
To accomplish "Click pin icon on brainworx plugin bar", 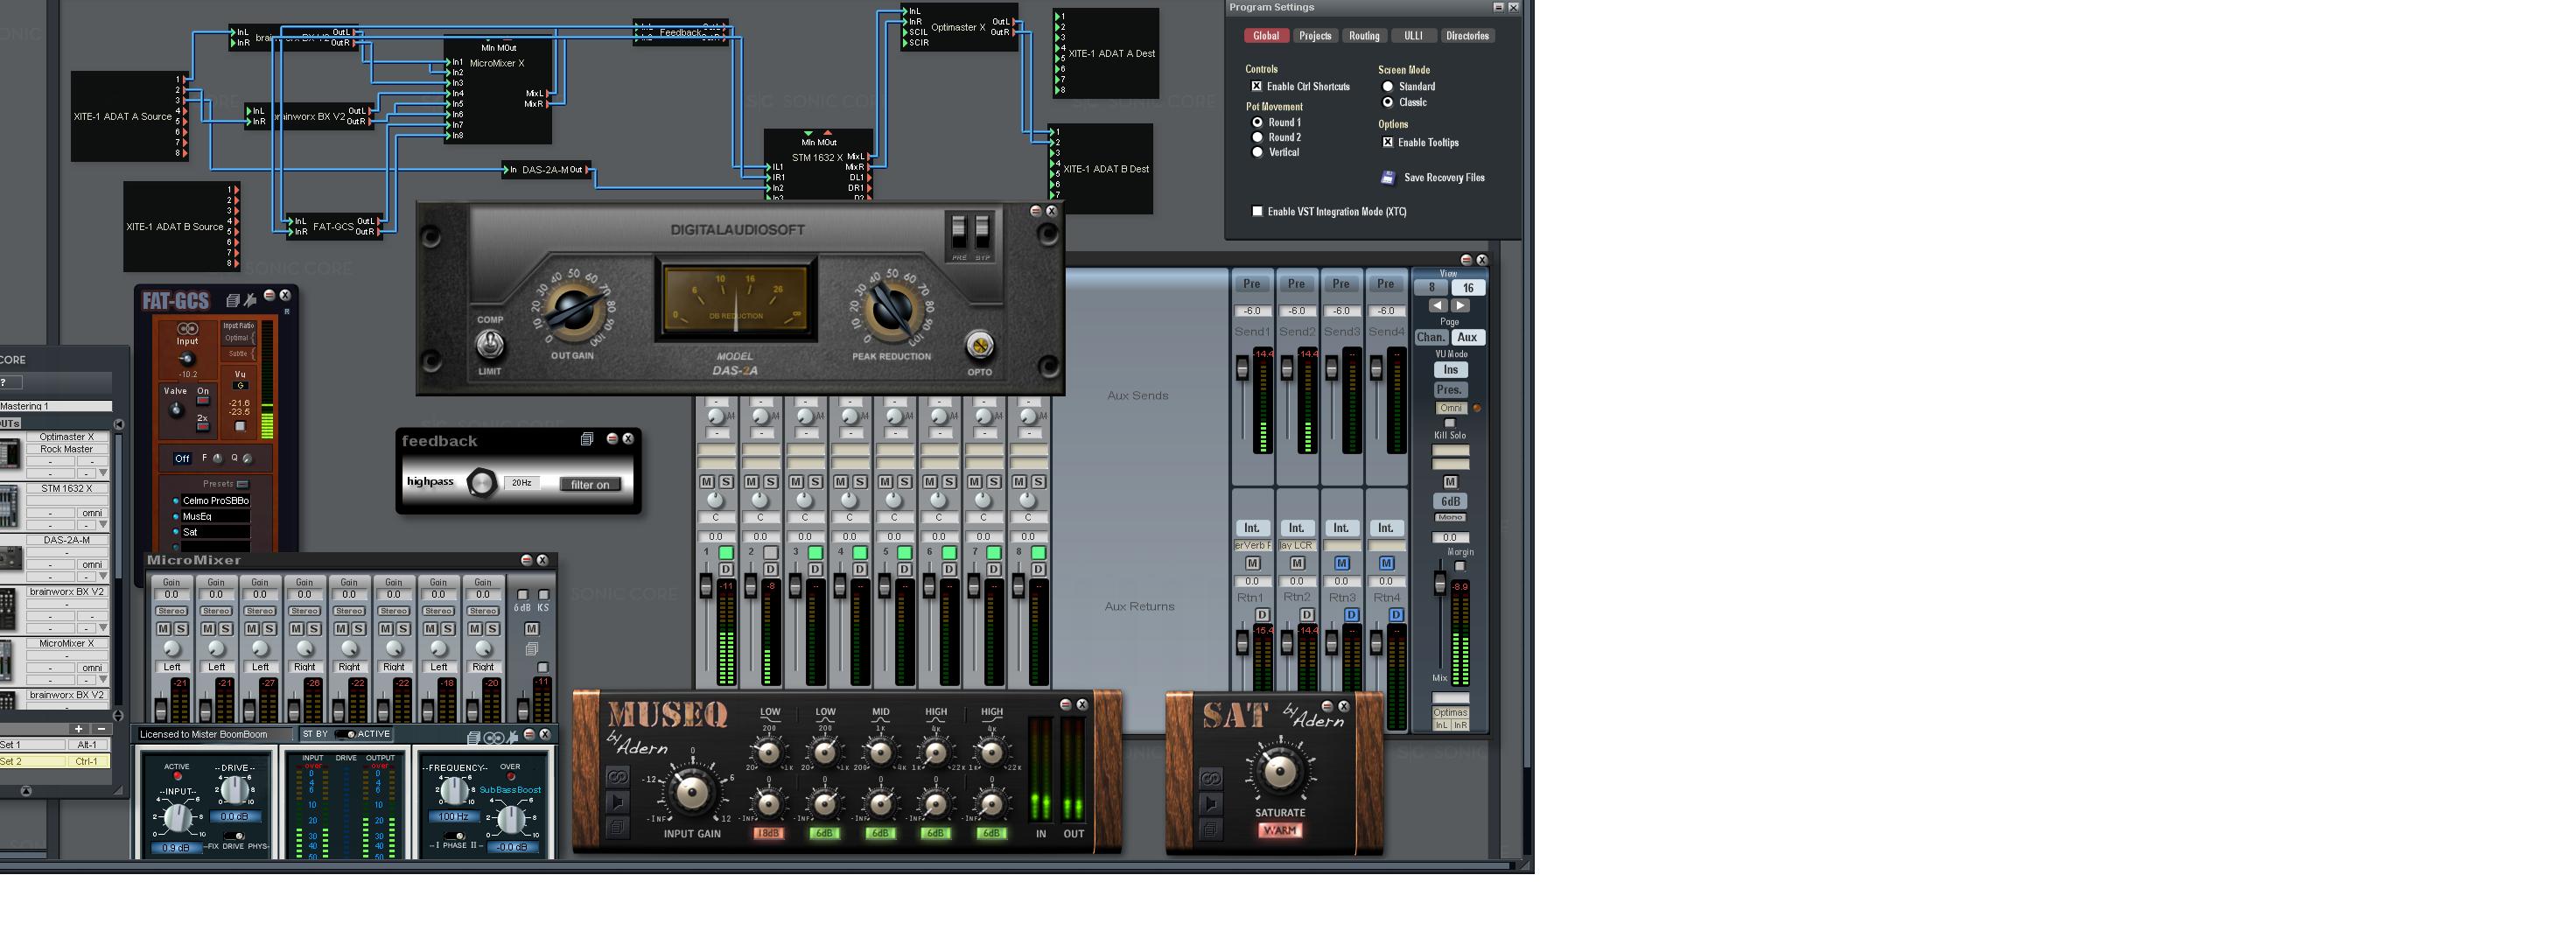I will click(x=512, y=737).
